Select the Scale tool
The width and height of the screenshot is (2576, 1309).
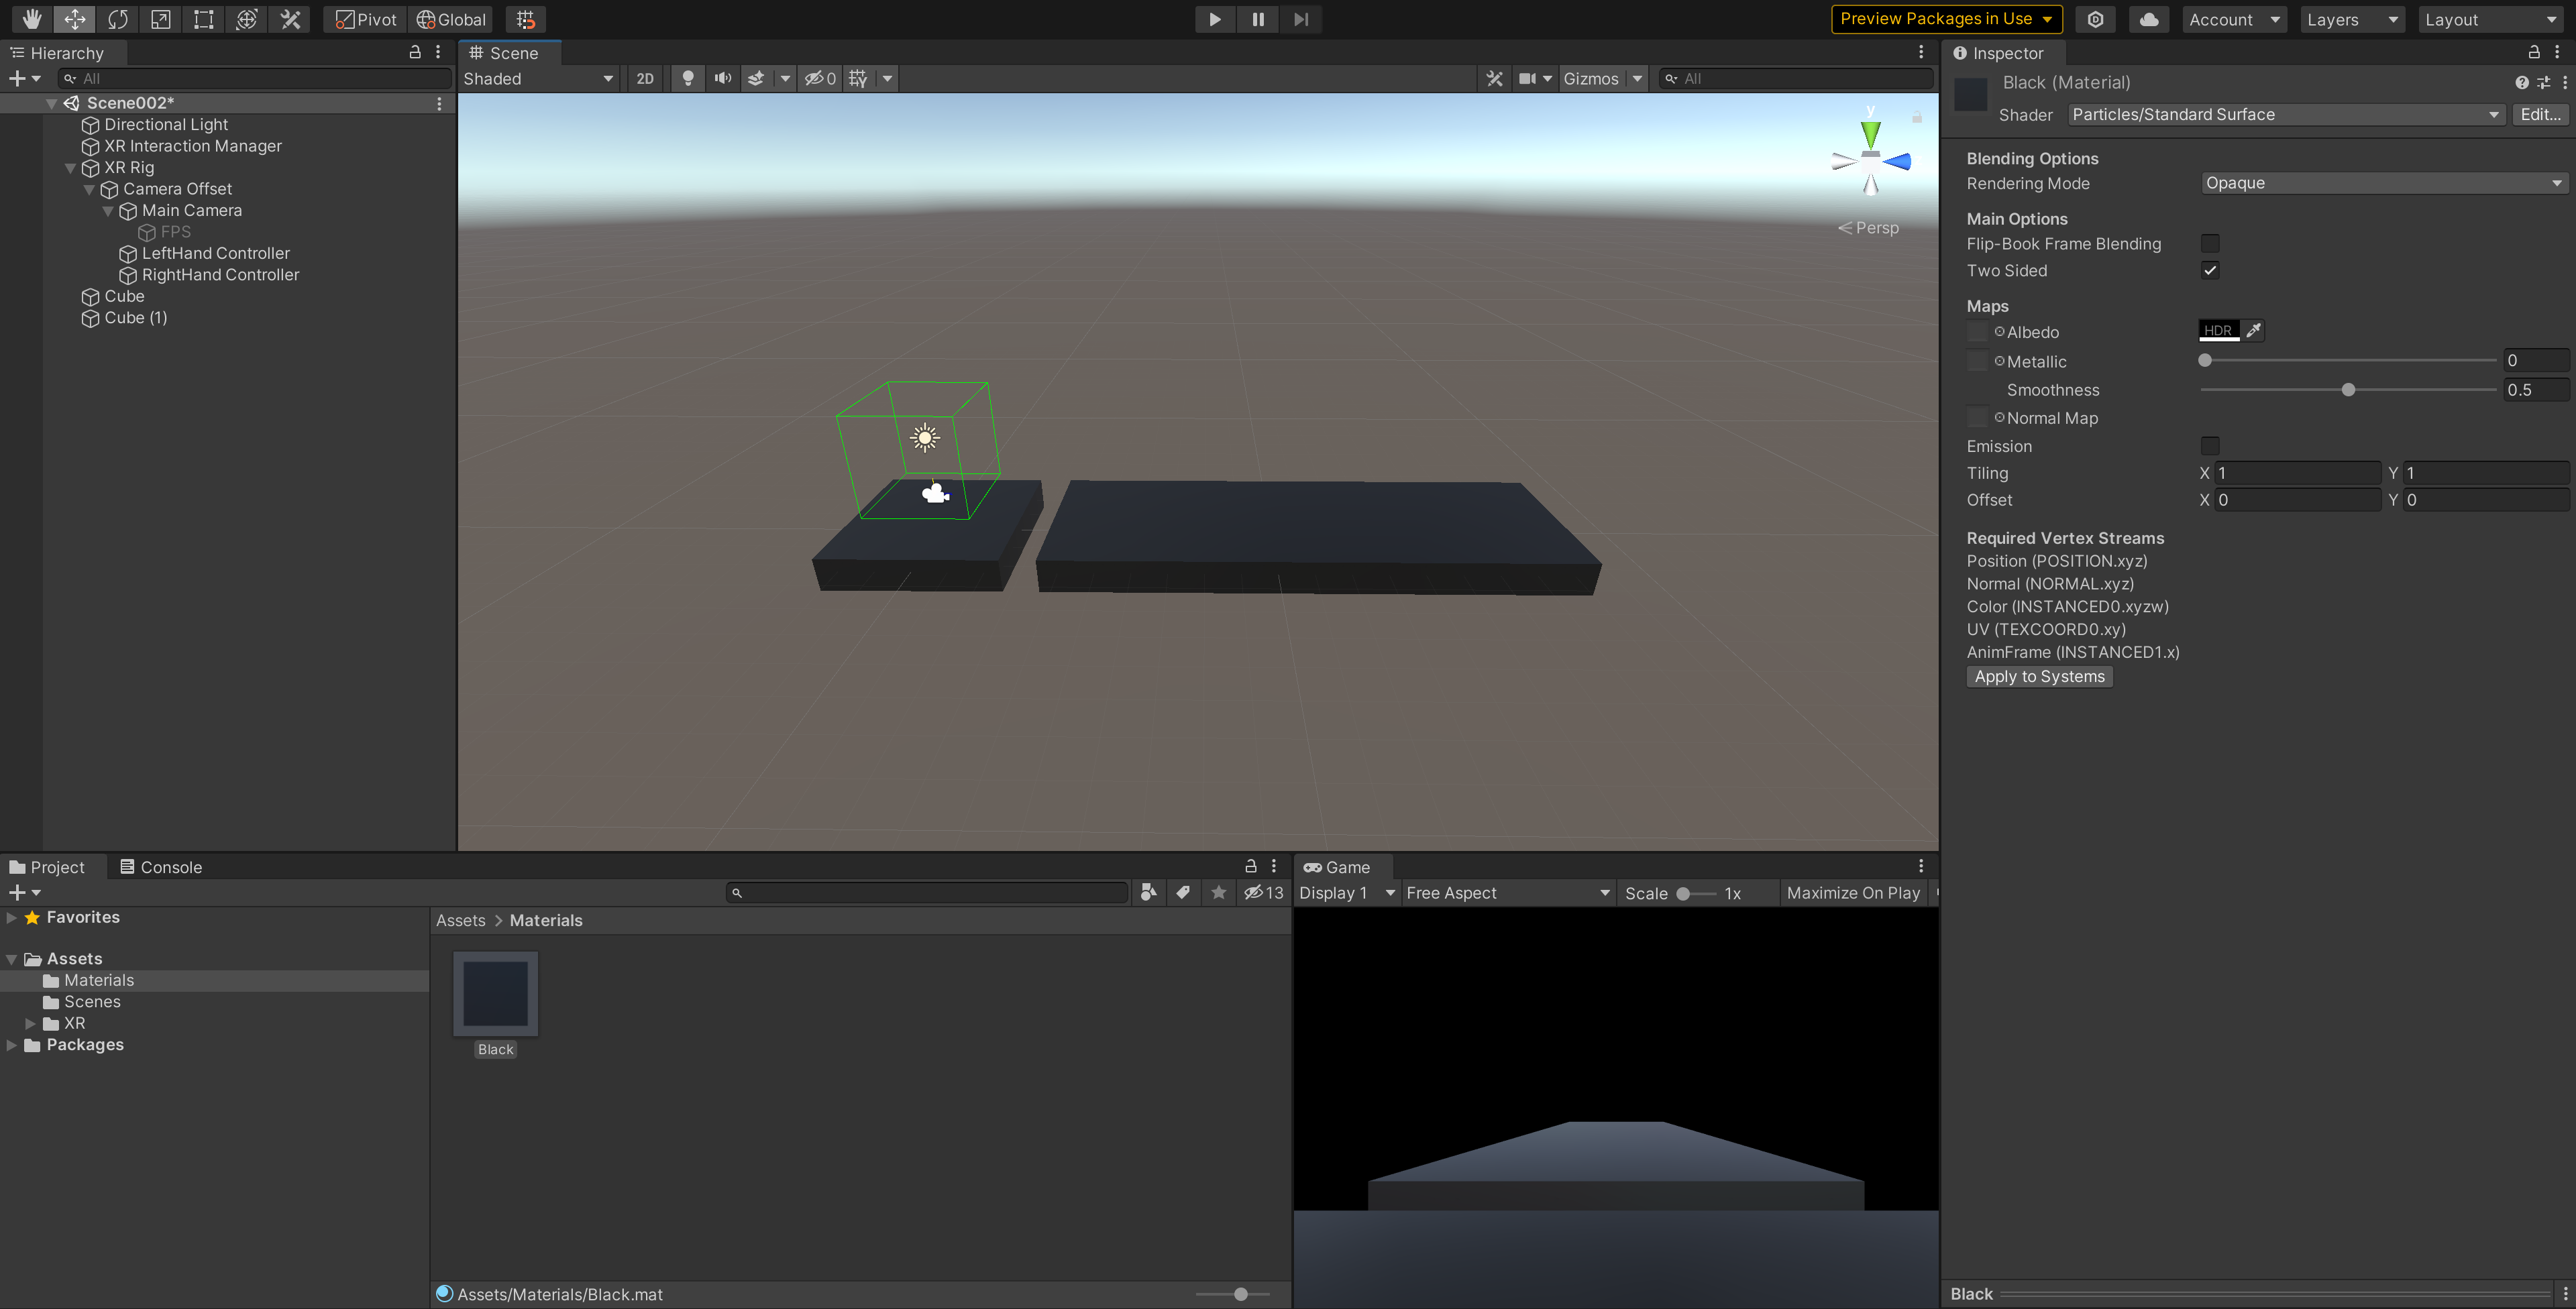161,19
